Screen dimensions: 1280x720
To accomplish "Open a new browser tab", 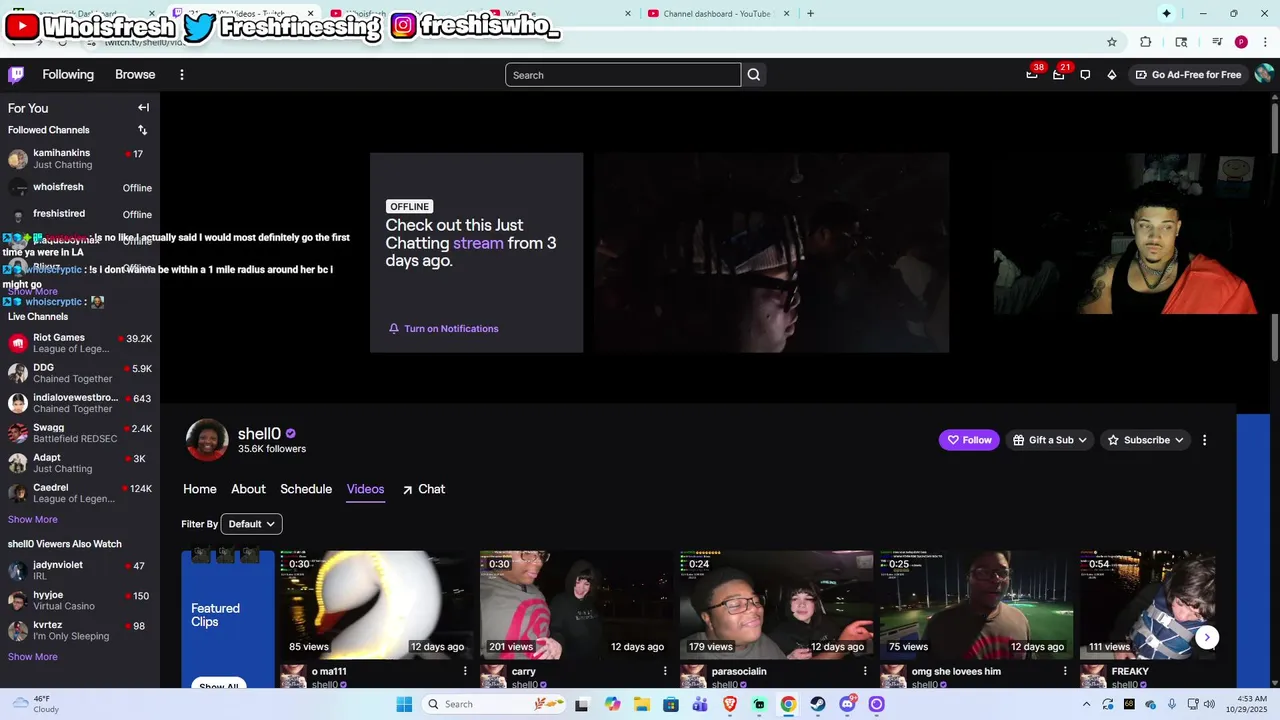I will pos(810,13).
